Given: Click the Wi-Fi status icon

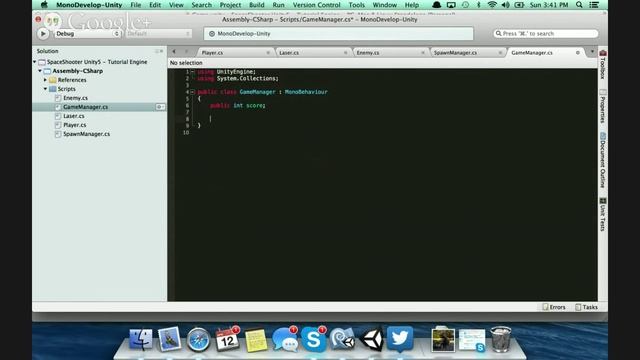Looking at the screenshot, I should coord(492,5).
